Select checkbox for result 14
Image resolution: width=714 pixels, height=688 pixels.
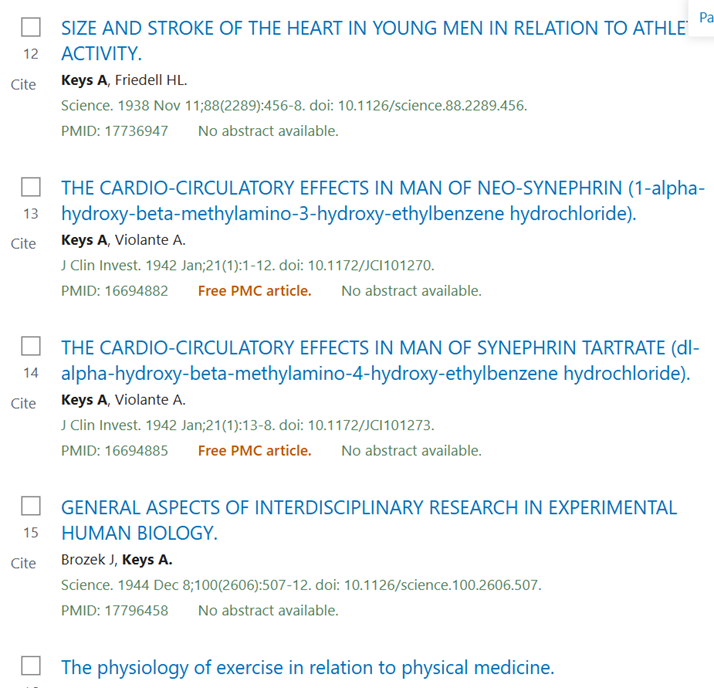tap(31, 347)
